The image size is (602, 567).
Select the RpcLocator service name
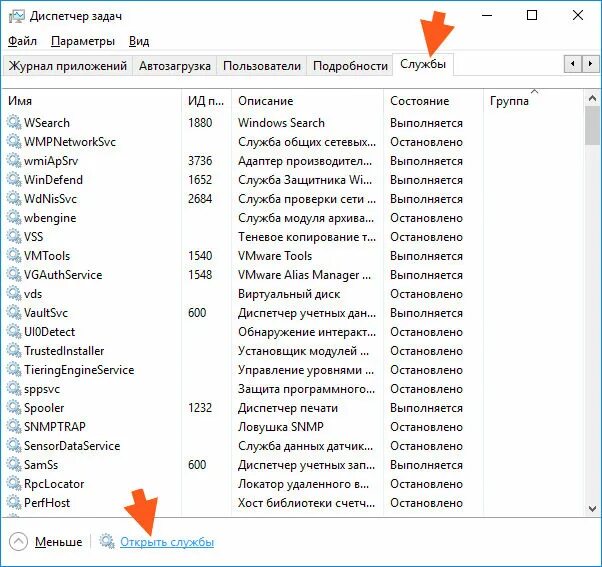54,484
